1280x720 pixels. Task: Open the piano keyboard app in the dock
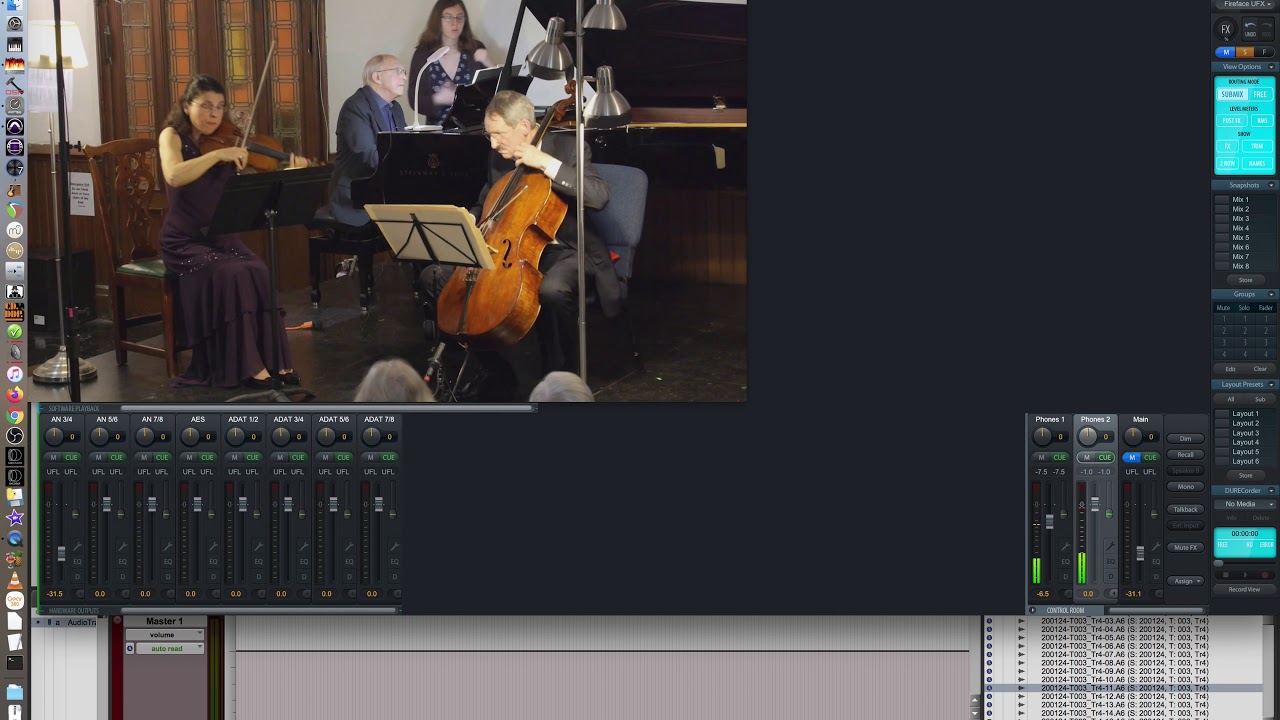point(15,45)
